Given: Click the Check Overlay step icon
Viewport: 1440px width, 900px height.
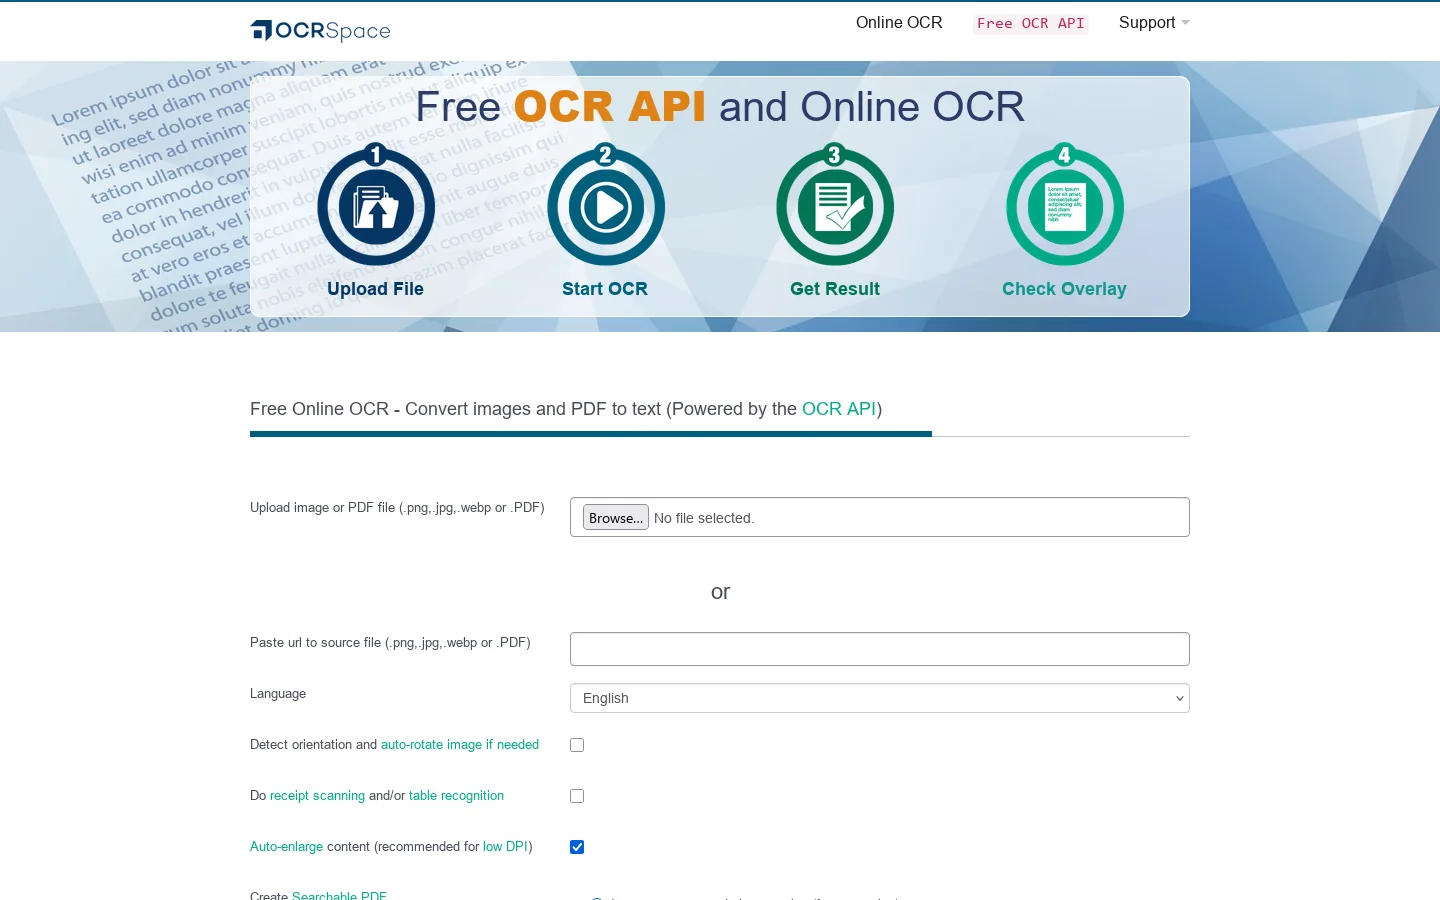Looking at the screenshot, I should point(1065,205).
